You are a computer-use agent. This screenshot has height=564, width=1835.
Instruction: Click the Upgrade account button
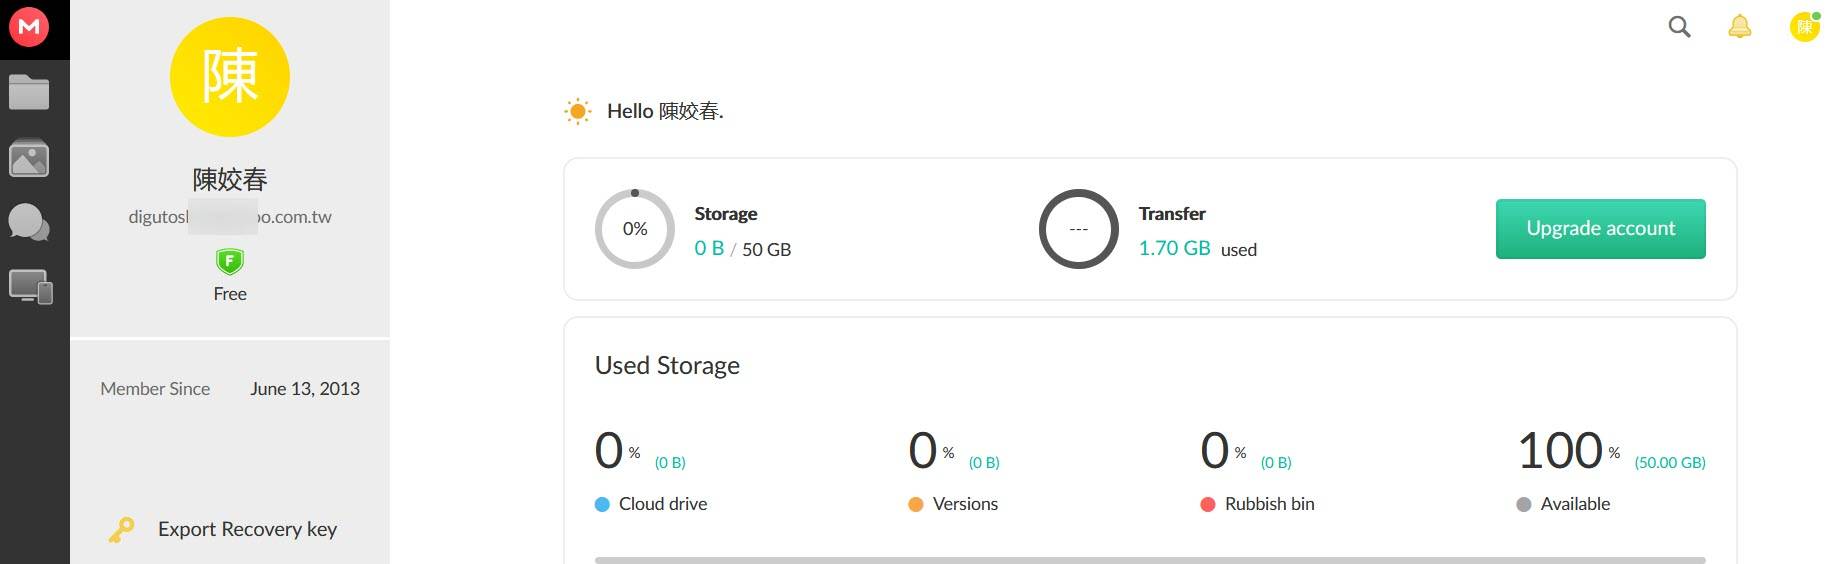pos(1600,229)
